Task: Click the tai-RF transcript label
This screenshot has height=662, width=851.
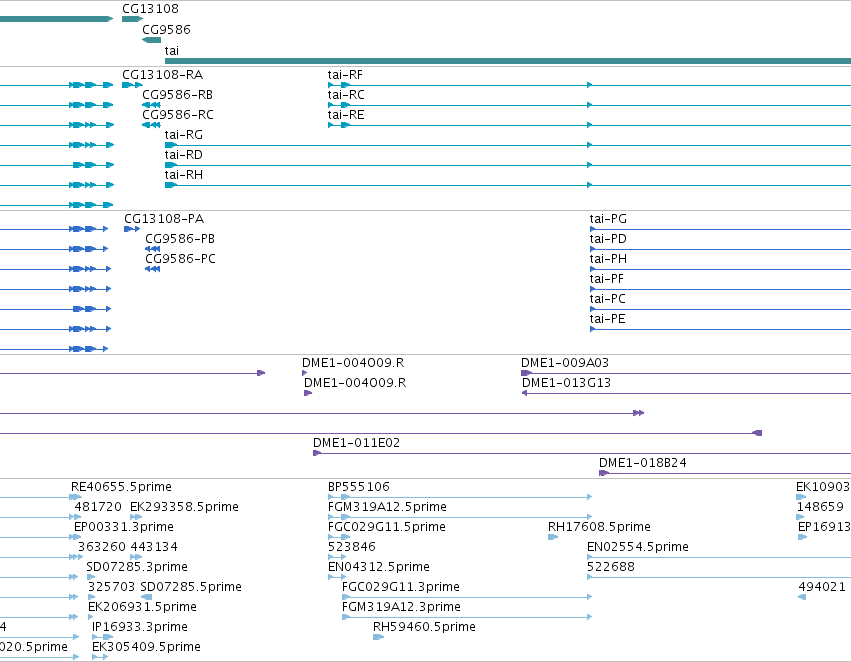Action: click(x=345, y=75)
